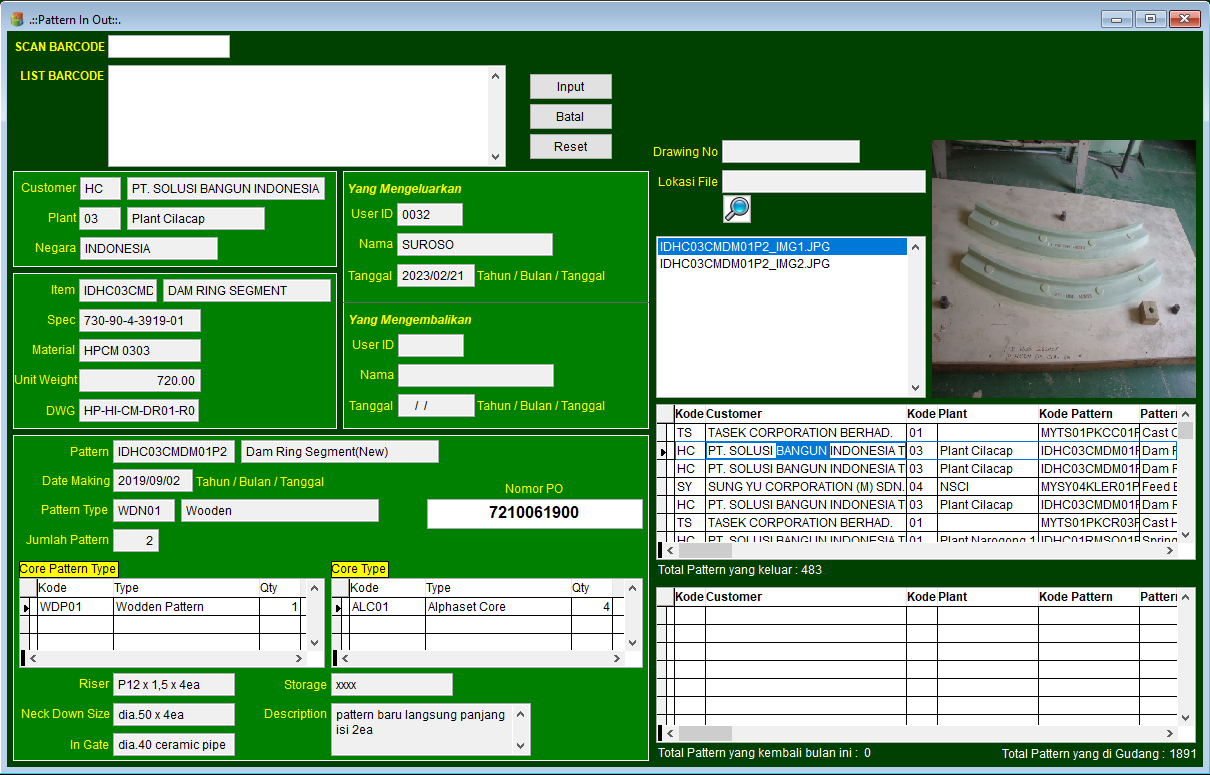
Task: Select the TASEK CORPORATION BERHAD first row
Action: (x=800, y=433)
